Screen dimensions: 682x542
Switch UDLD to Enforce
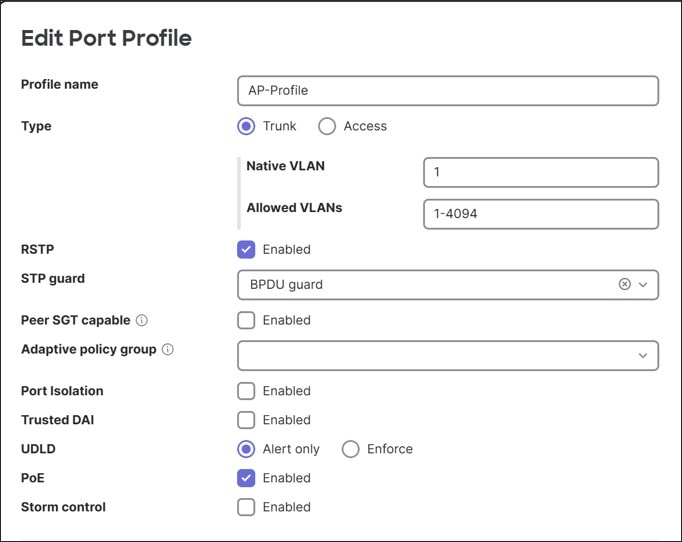350,449
